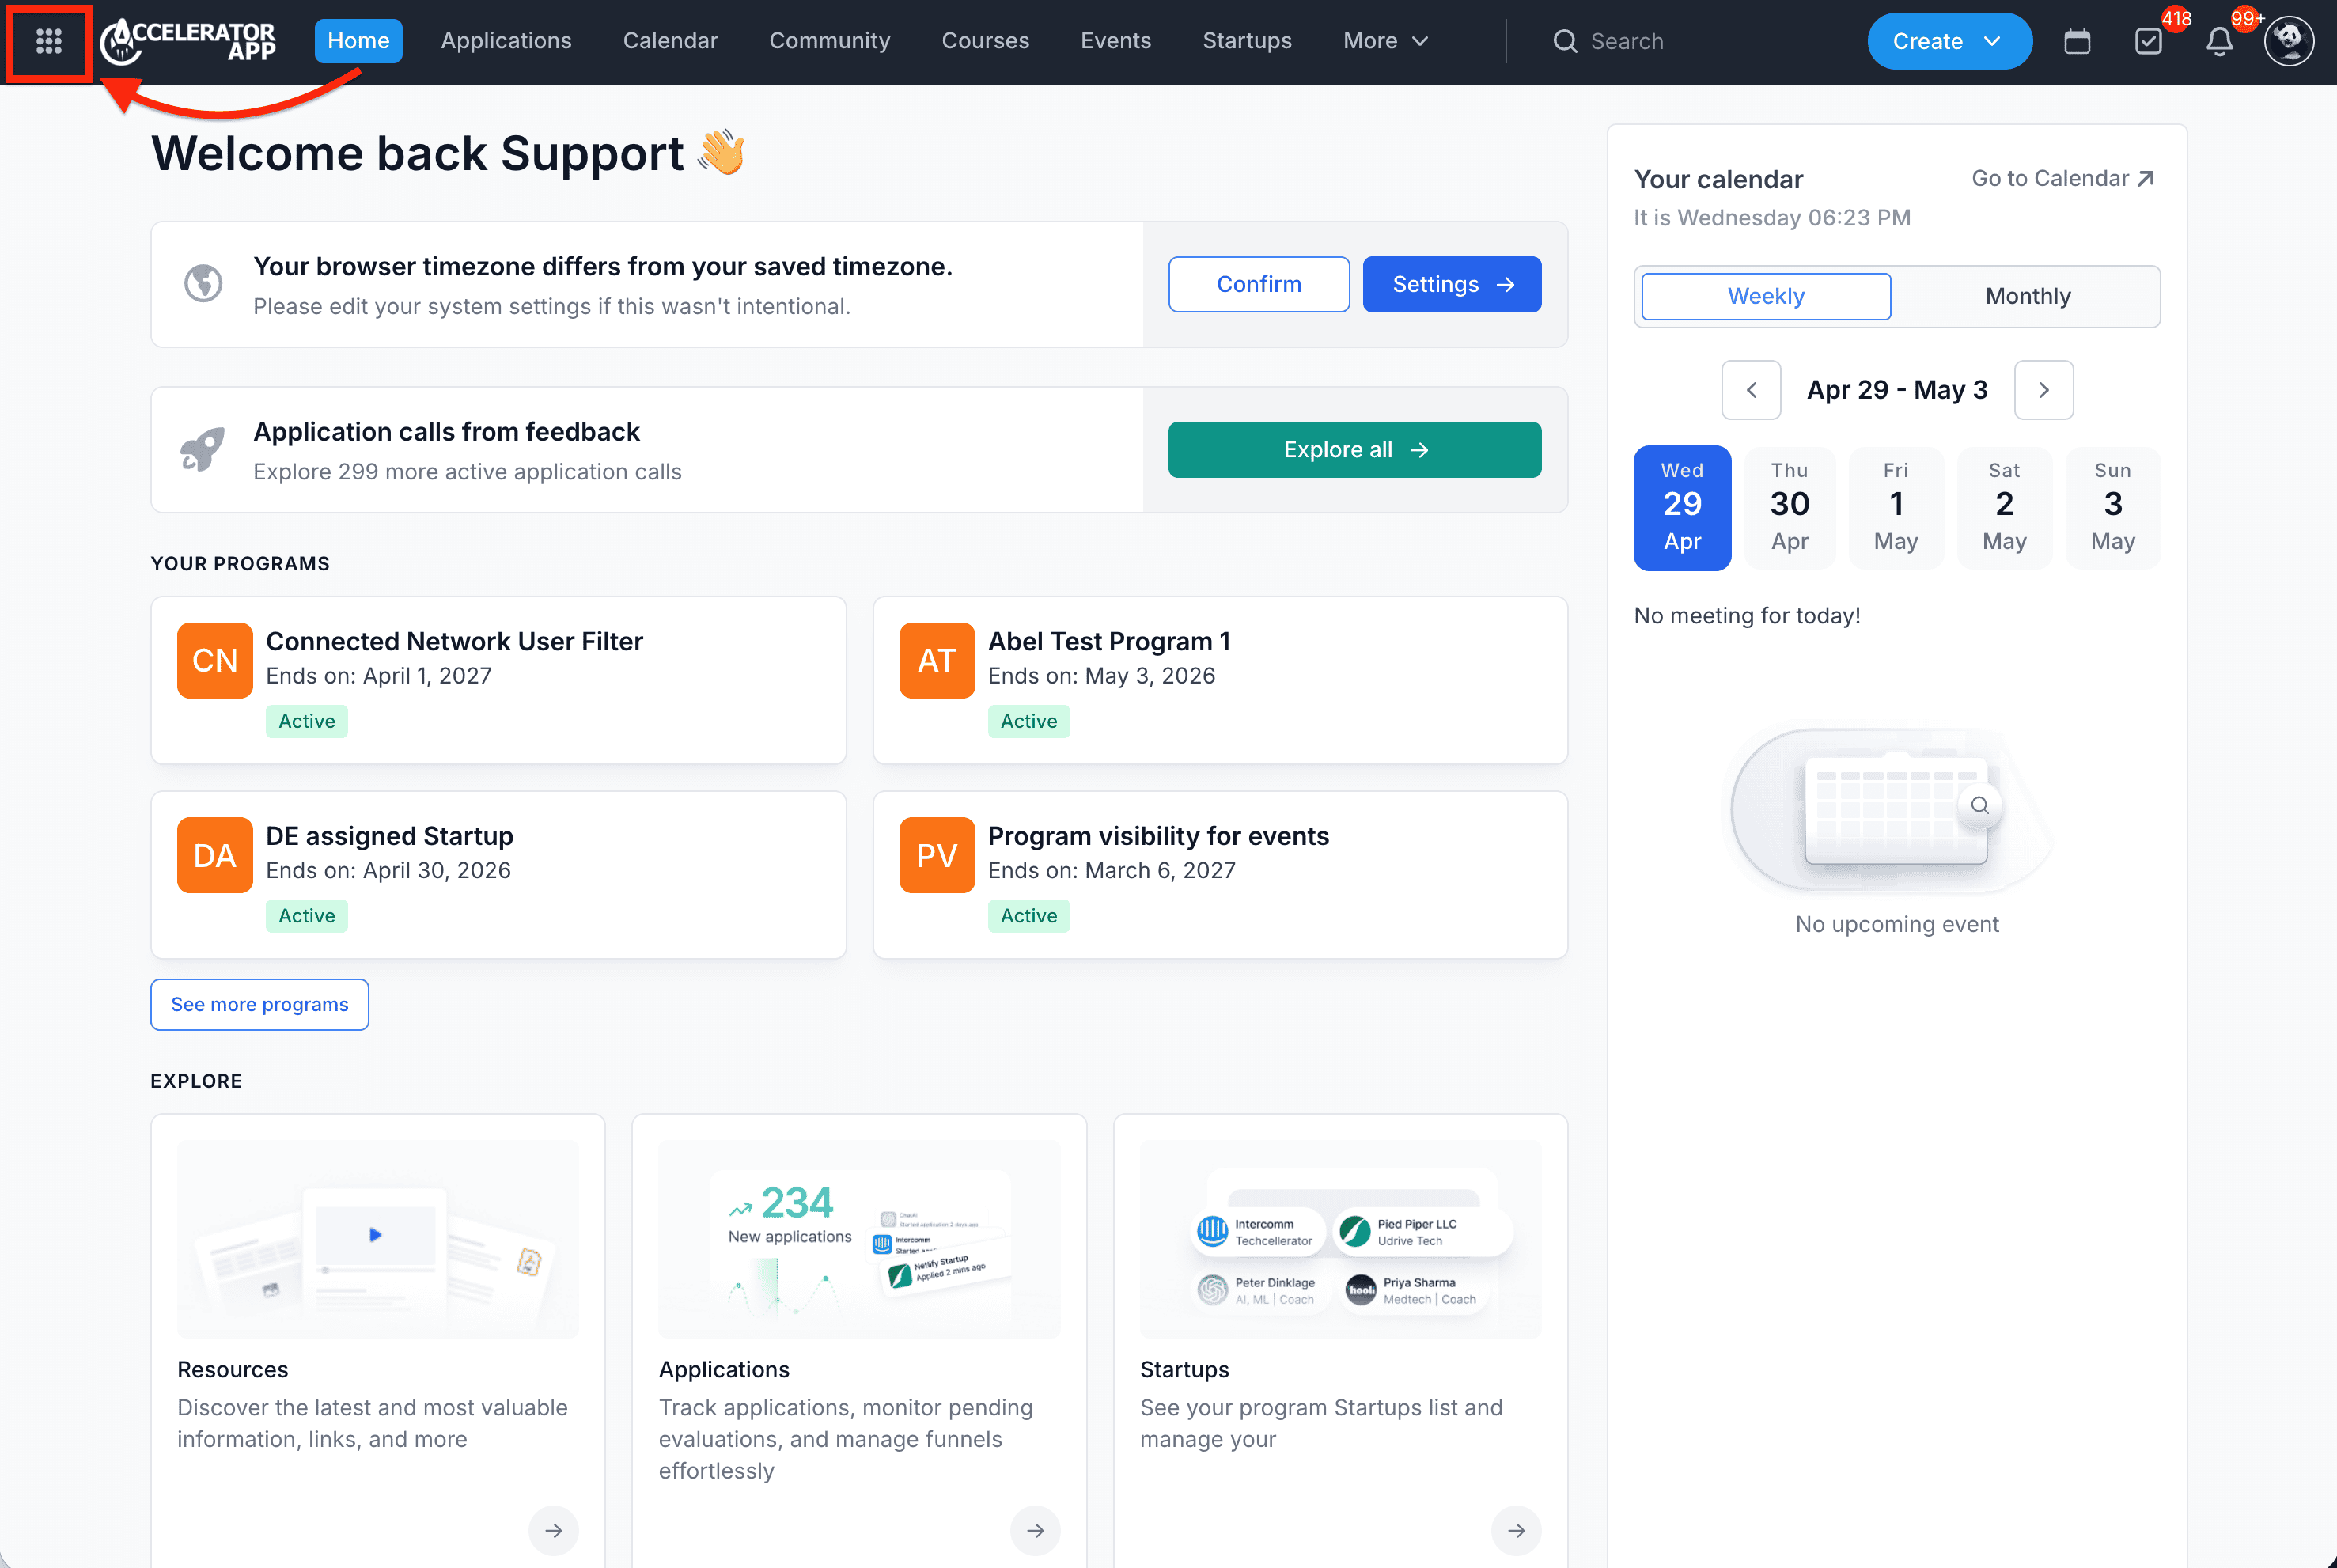
Task: Go to the Home tab
Action: point(358,41)
